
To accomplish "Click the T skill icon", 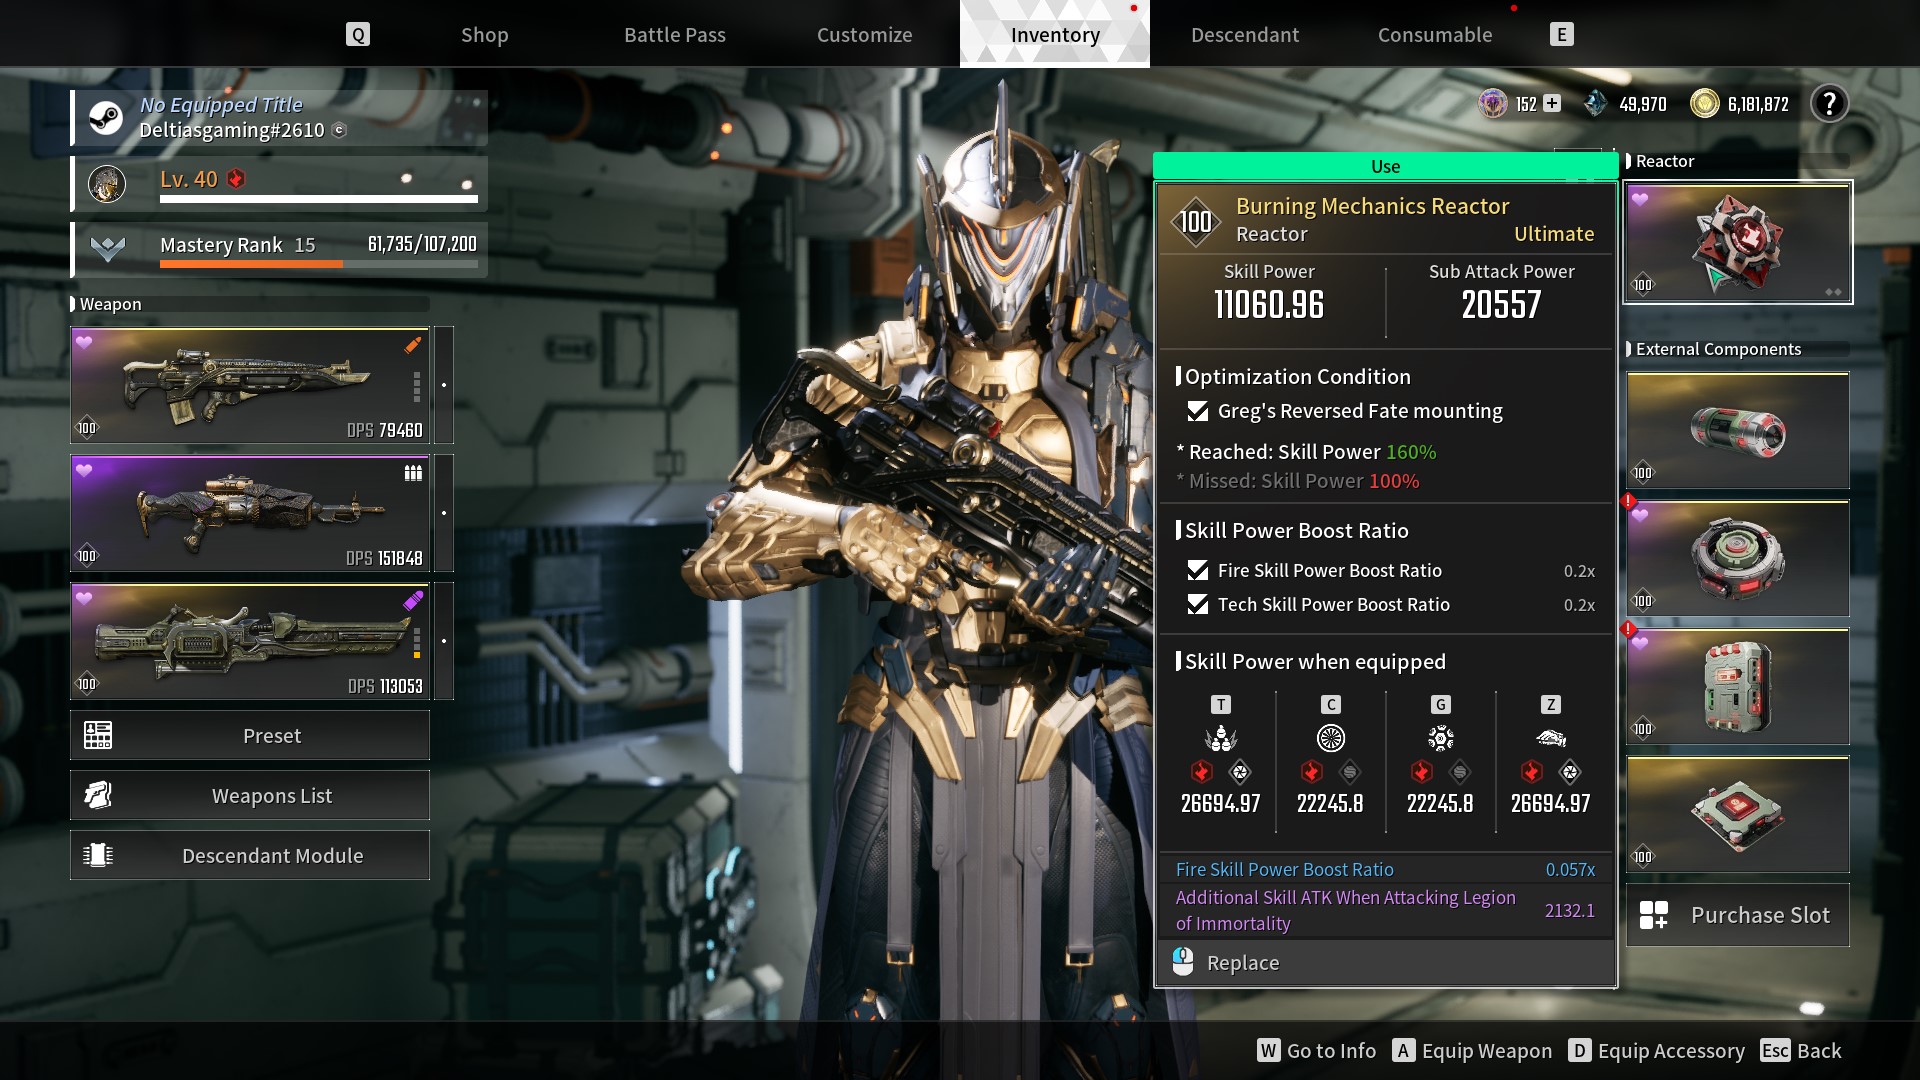I will click(1221, 739).
